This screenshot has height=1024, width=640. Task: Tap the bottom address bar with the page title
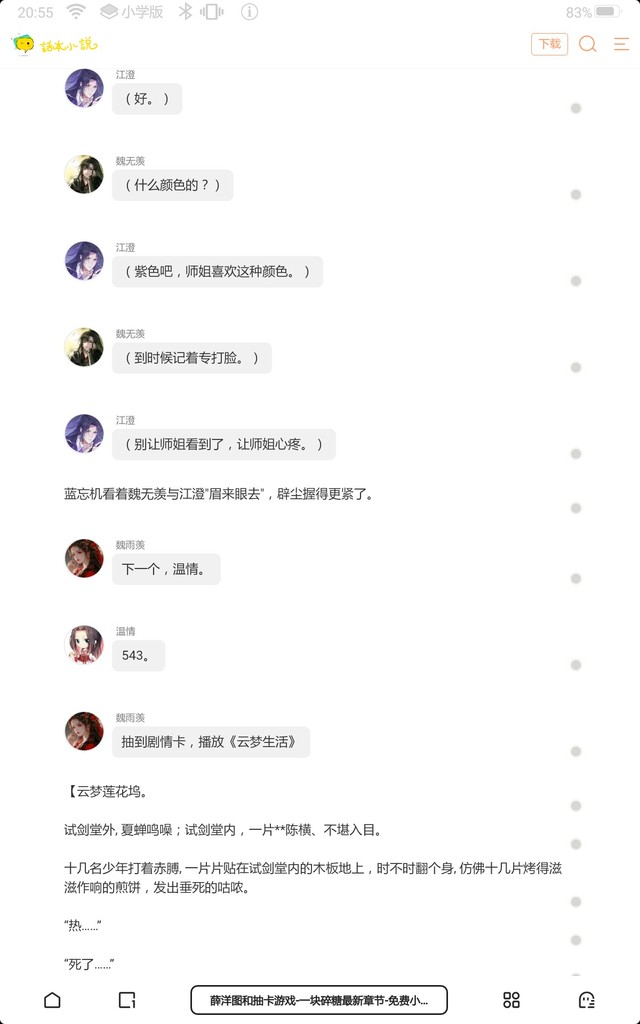point(319,1000)
